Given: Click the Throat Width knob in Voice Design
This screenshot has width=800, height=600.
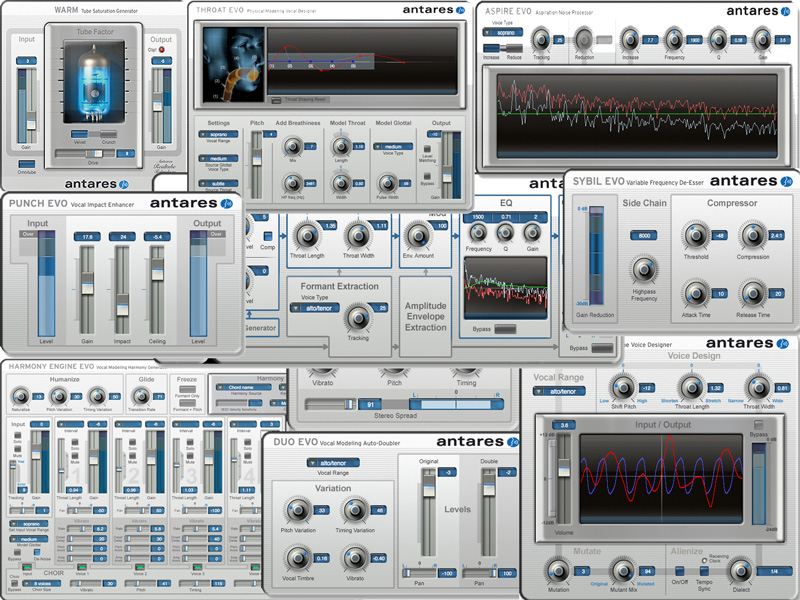Looking at the screenshot, I should coord(758,388).
